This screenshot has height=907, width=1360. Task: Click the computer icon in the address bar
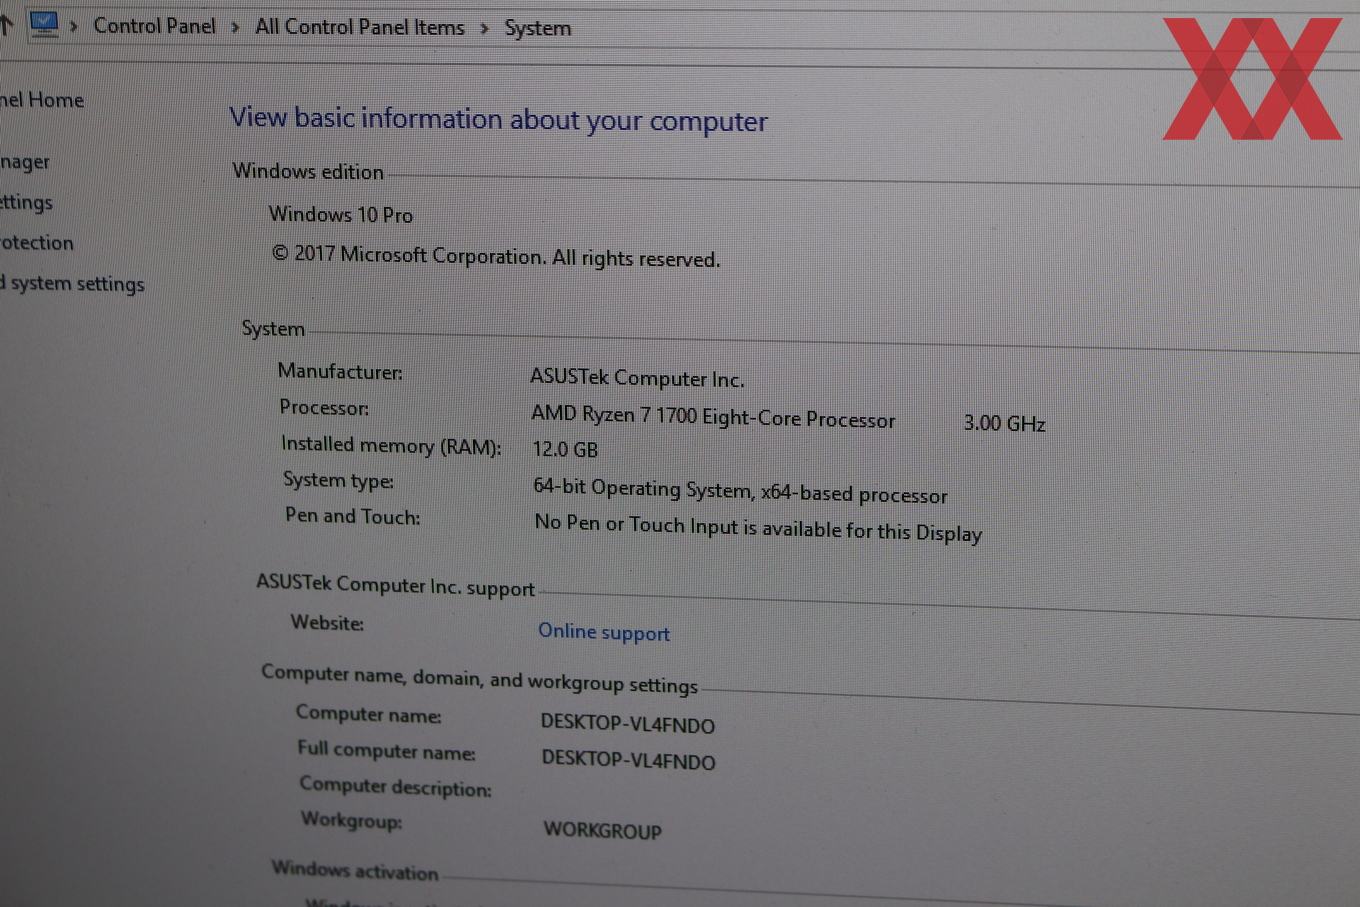(44, 23)
